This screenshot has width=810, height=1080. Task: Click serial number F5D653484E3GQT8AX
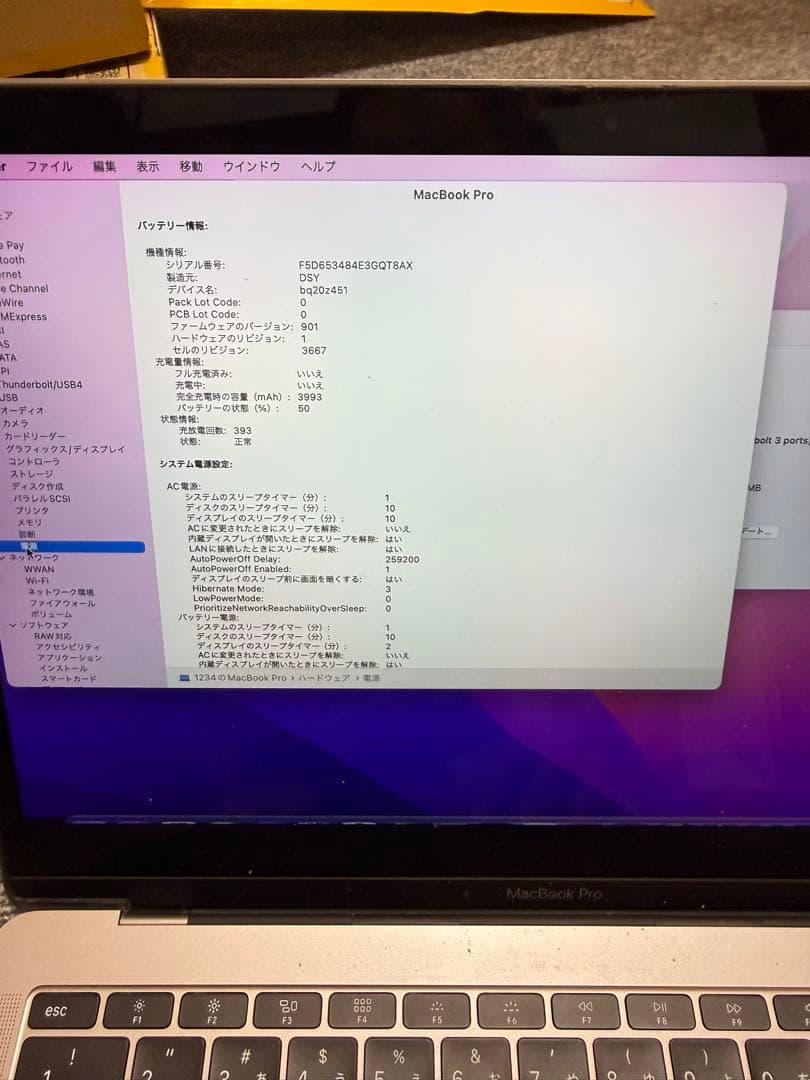355,265
